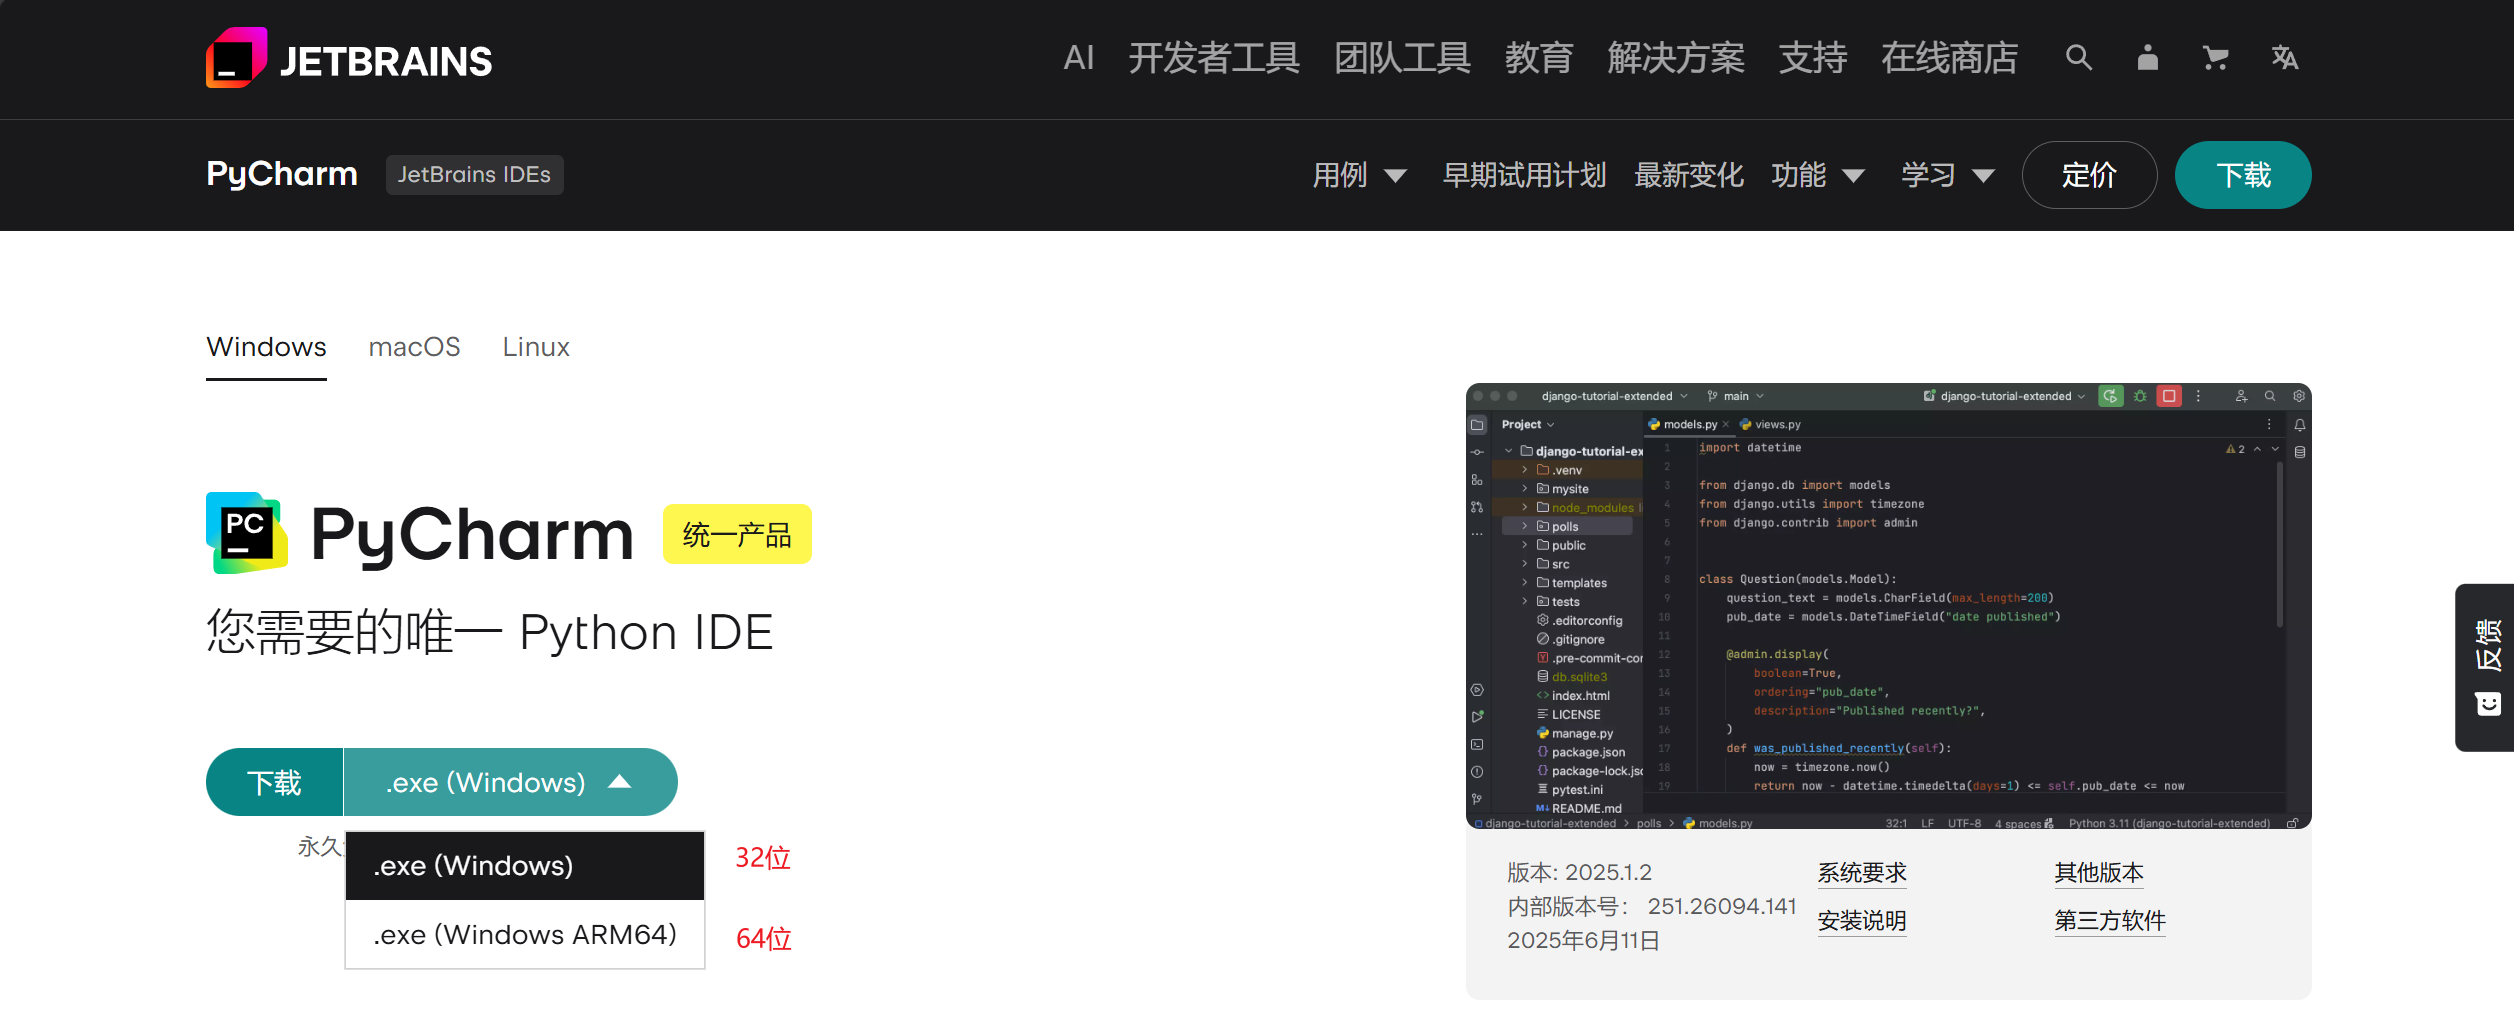Open the 其他版本 link
Viewport: 2514px width, 1015px height.
[x=2098, y=872]
